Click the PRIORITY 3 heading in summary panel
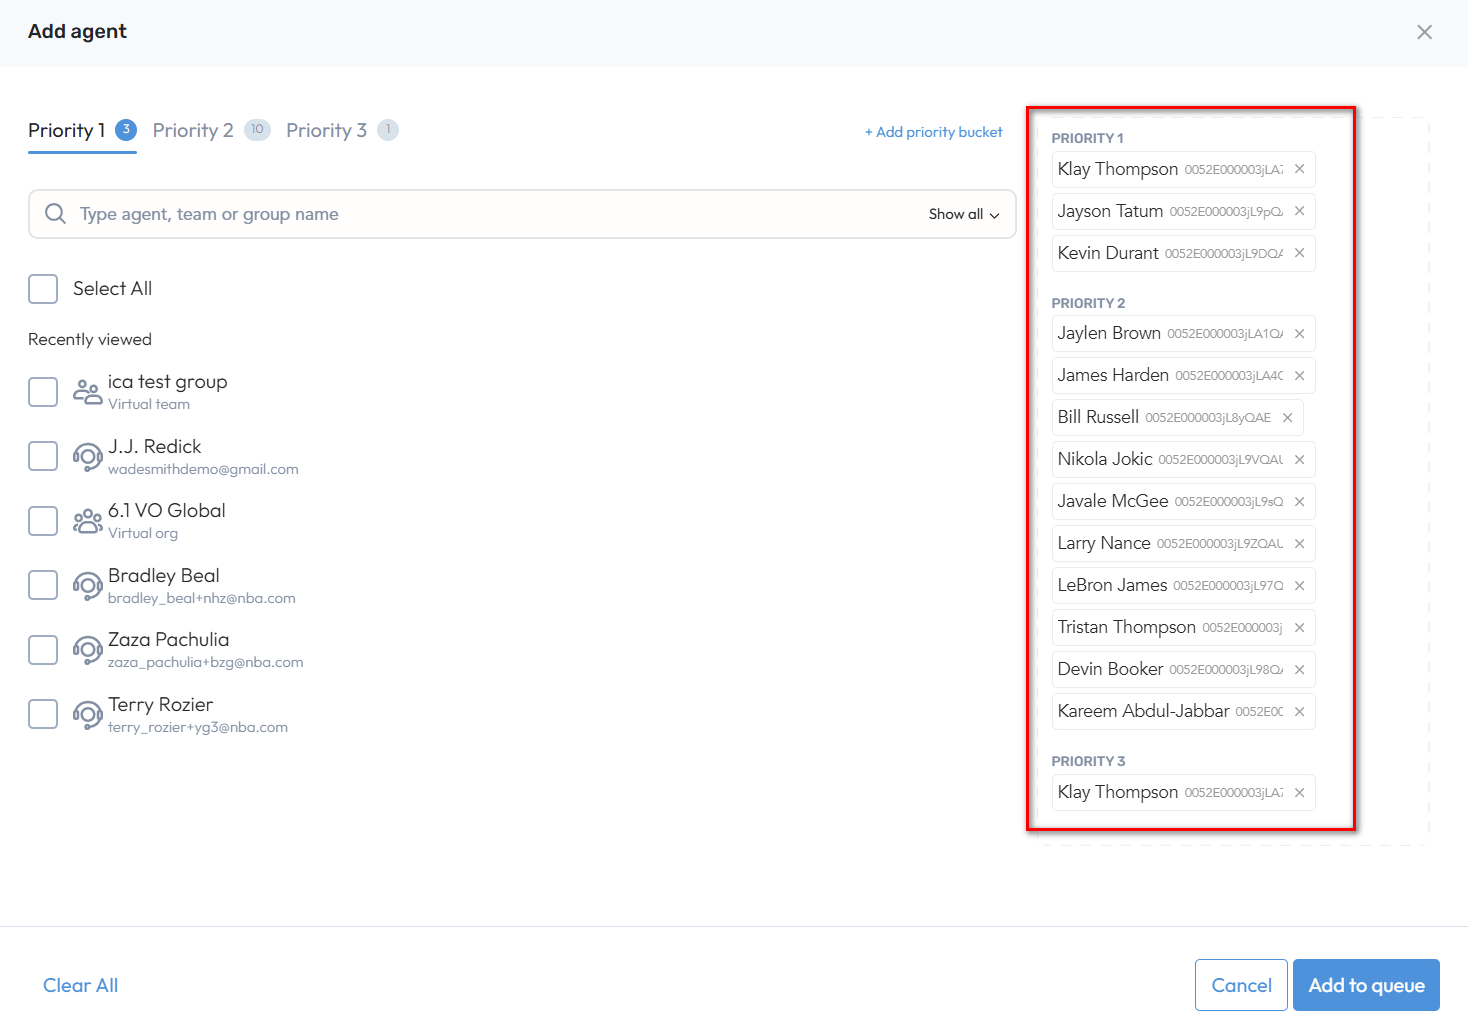Screen dimensions: 1468x1033 [1088, 761]
